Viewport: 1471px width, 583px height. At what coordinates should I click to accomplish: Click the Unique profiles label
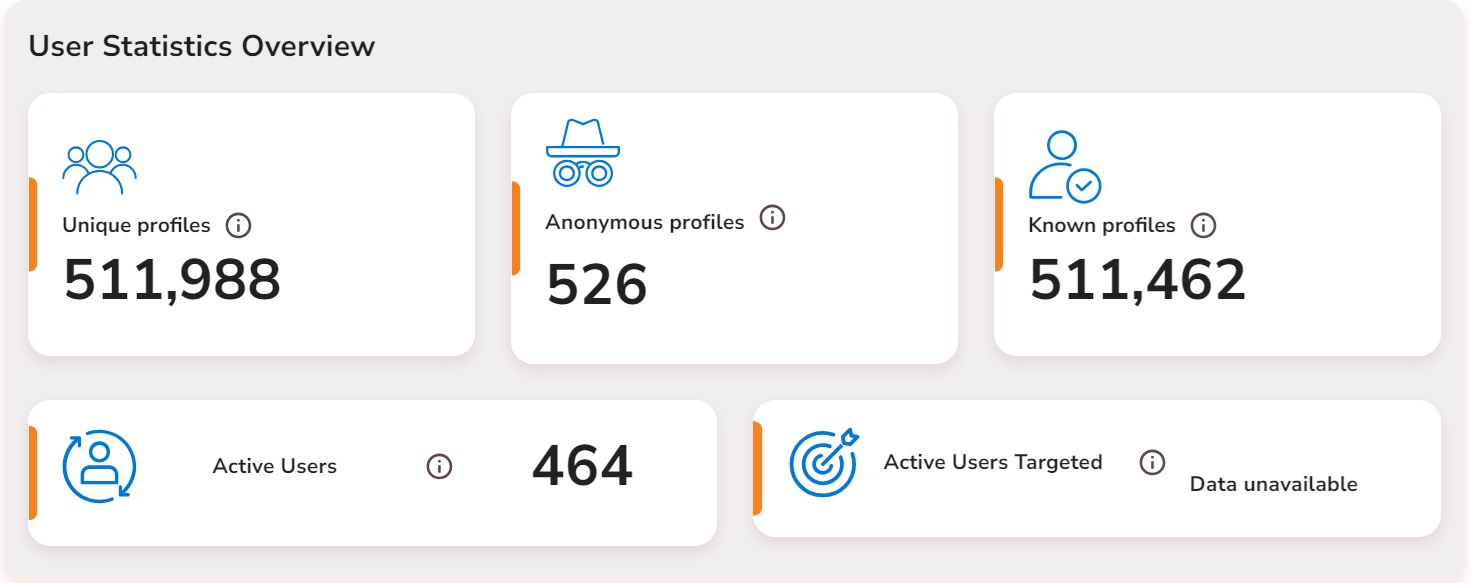[136, 225]
